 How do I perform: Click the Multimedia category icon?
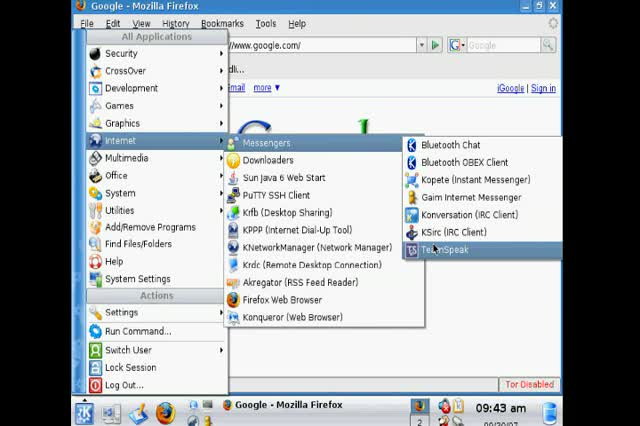pyautogui.click(x=96, y=158)
